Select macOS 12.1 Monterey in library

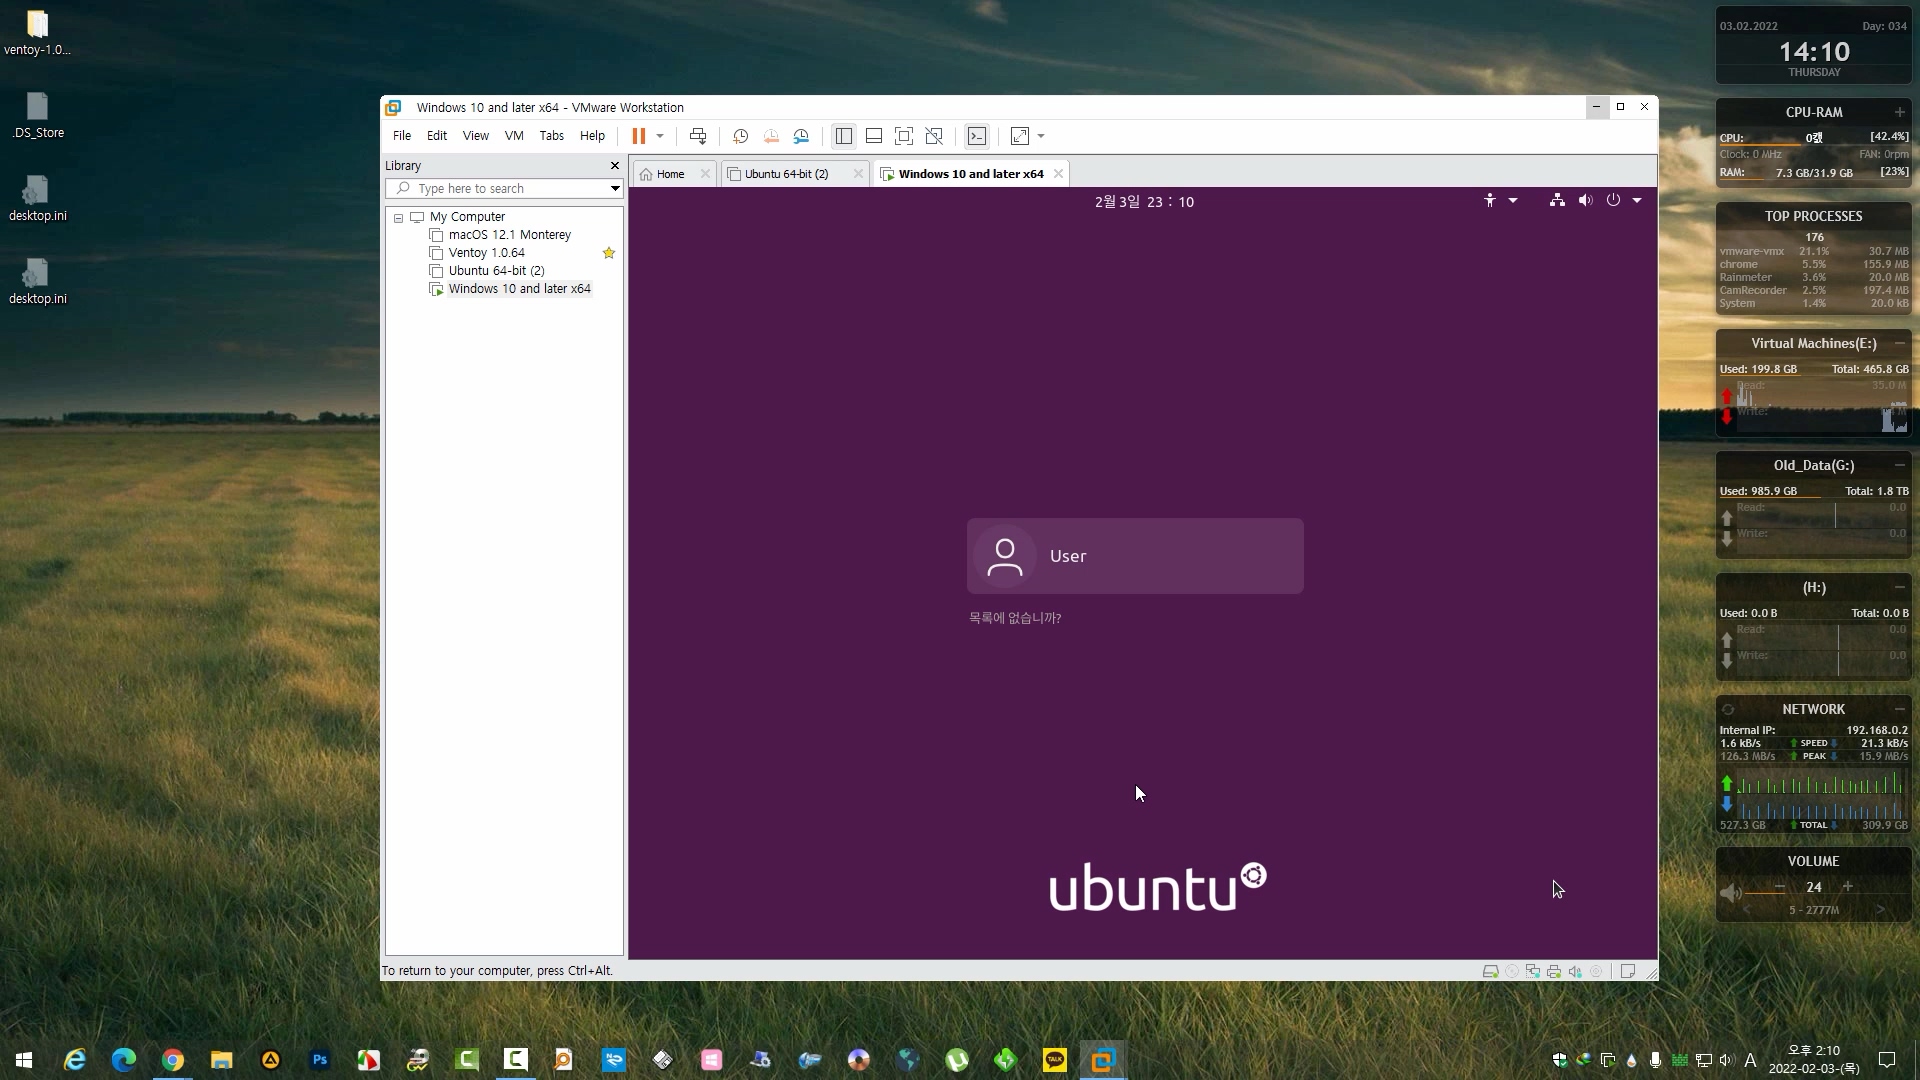[509, 235]
